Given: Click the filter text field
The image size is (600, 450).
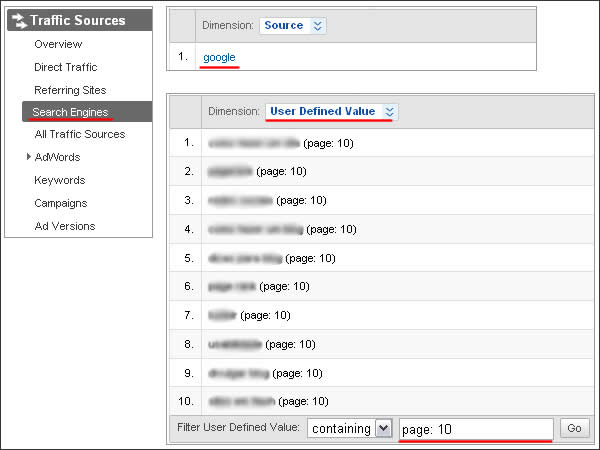Looking at the screenshot, I should tap(475, 428).
